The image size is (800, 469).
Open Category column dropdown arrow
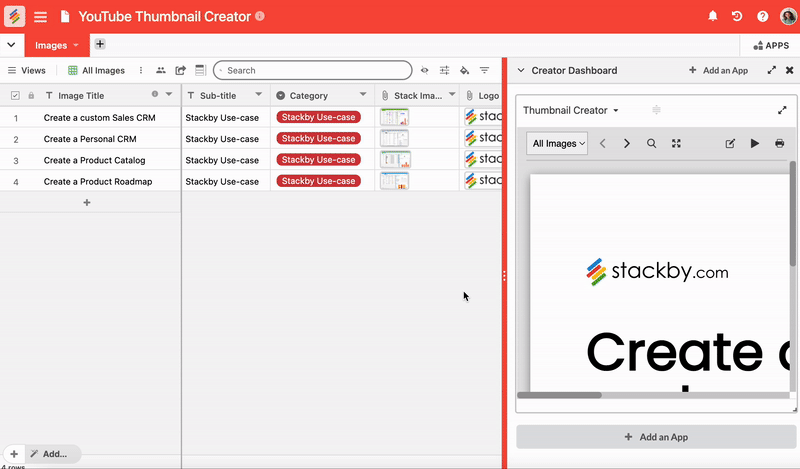(363, 94)
